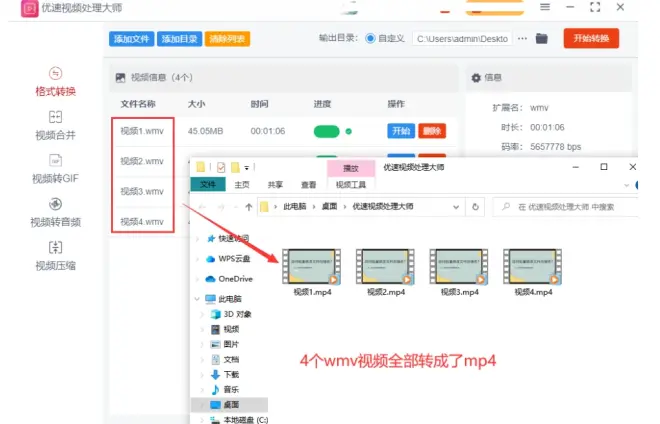Open the 查看 tab in Explorer window

coord(309,185)
